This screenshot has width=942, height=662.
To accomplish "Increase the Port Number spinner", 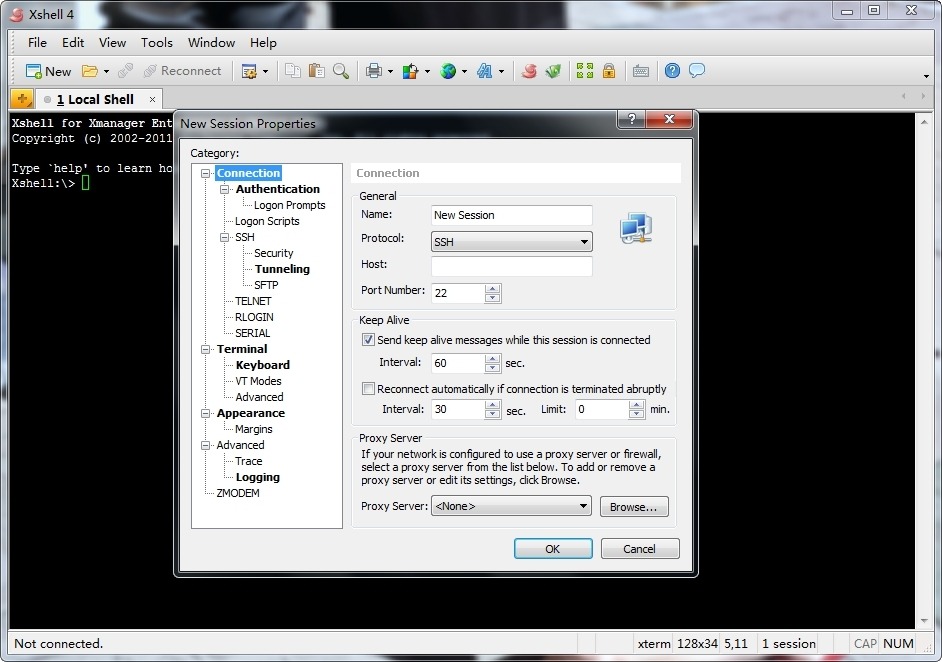I will click(x=493, y=288).
